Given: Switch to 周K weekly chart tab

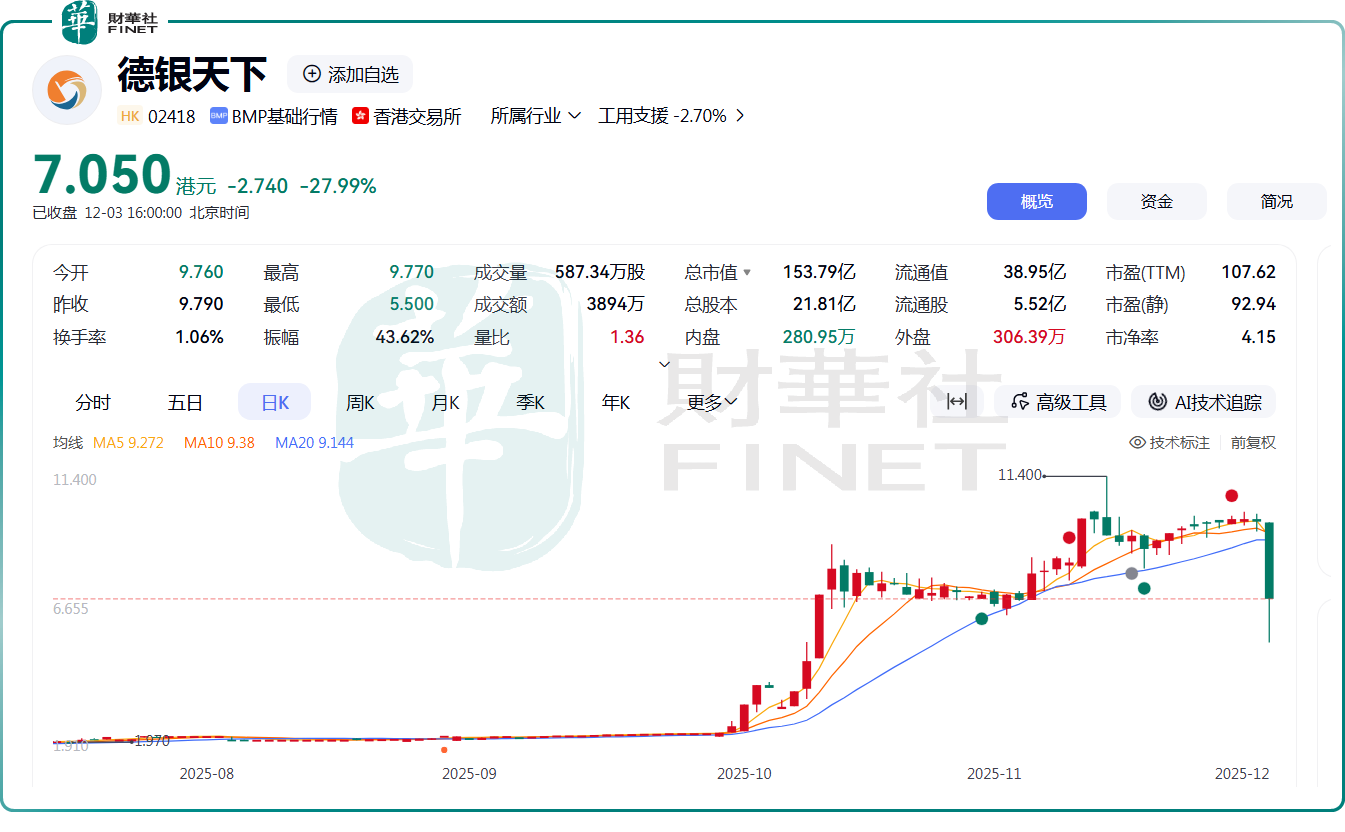Looking at the screenshot, I should point(360,402).
